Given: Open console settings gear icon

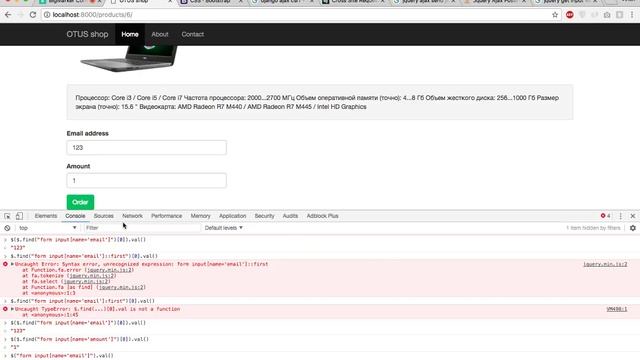Looking at the screenshot, I should click(x=633, y=228).
